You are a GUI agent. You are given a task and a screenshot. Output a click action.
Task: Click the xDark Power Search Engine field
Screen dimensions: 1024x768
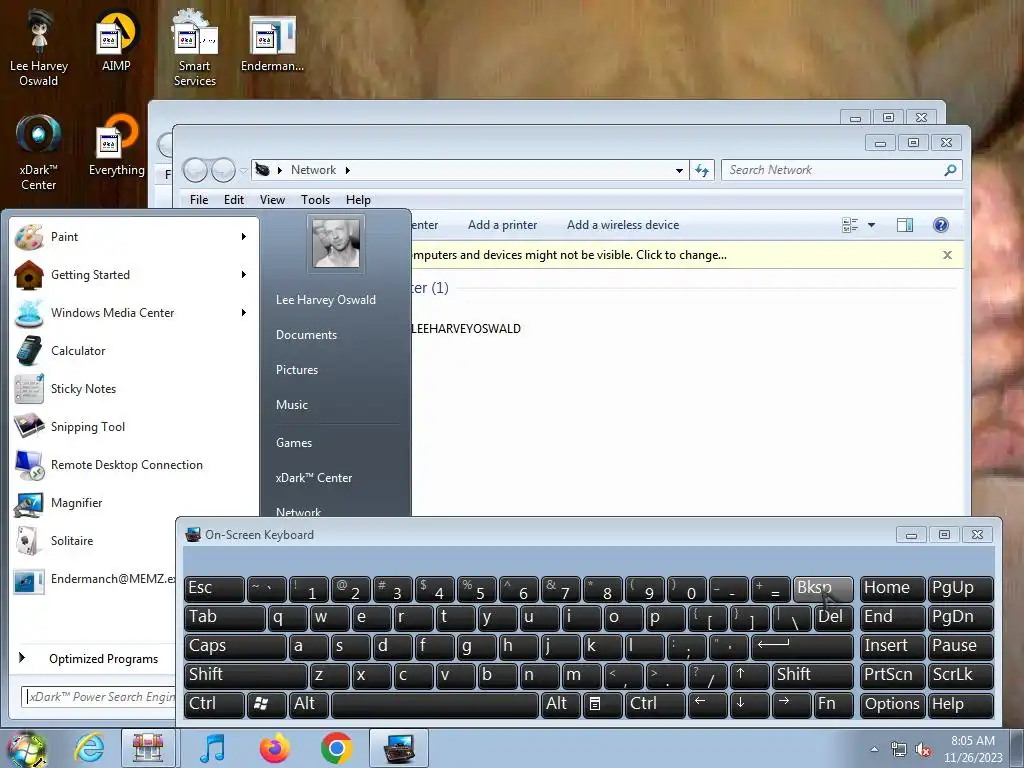pyautogui.click(x=100, y=697)
